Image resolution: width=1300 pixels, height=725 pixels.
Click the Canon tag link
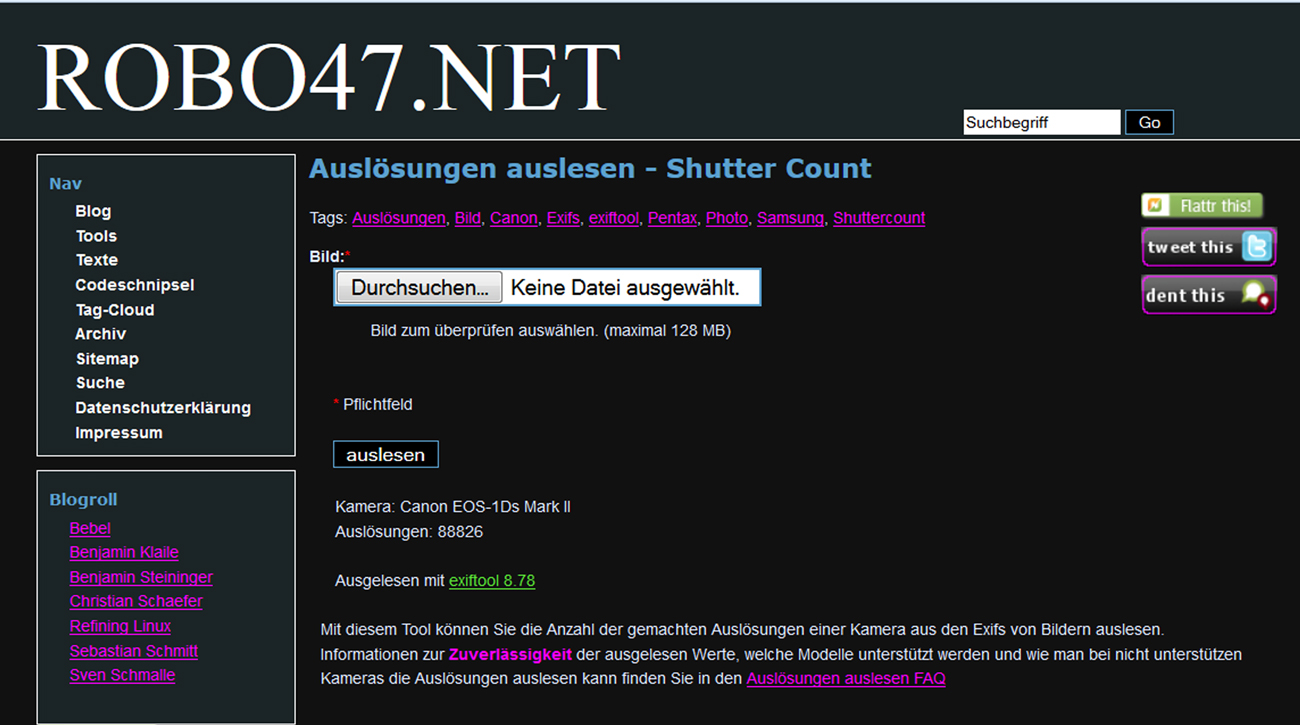[513, 218]
